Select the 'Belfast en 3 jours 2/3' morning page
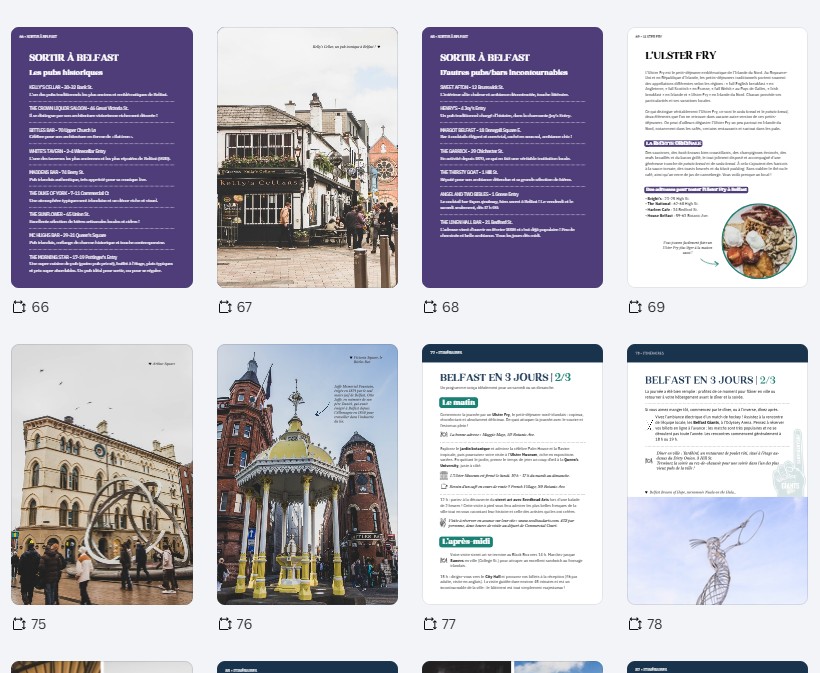The width and height of the screenshot is (820, 673). coord(512,474)
